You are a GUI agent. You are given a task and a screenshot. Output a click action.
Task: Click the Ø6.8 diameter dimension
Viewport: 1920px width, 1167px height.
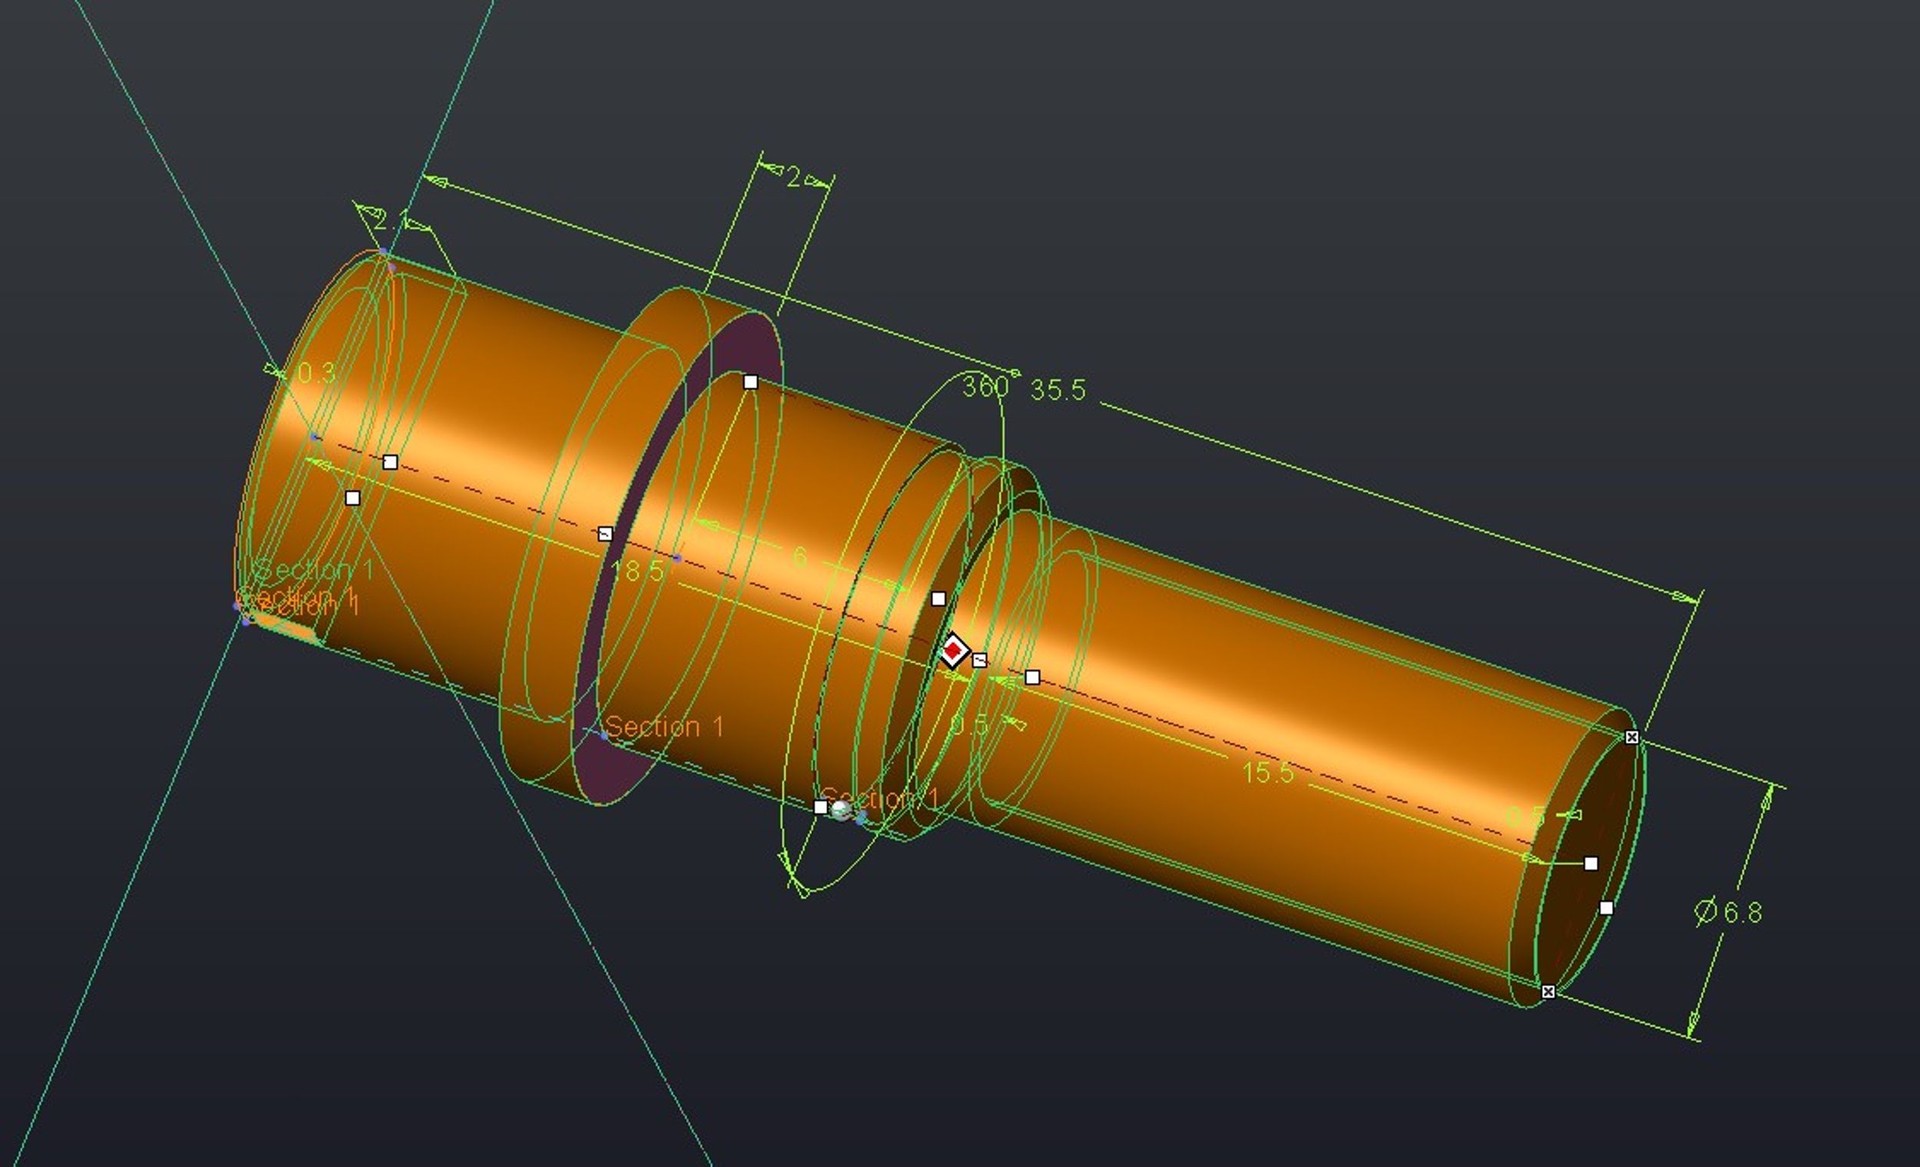click(1729, 912)
